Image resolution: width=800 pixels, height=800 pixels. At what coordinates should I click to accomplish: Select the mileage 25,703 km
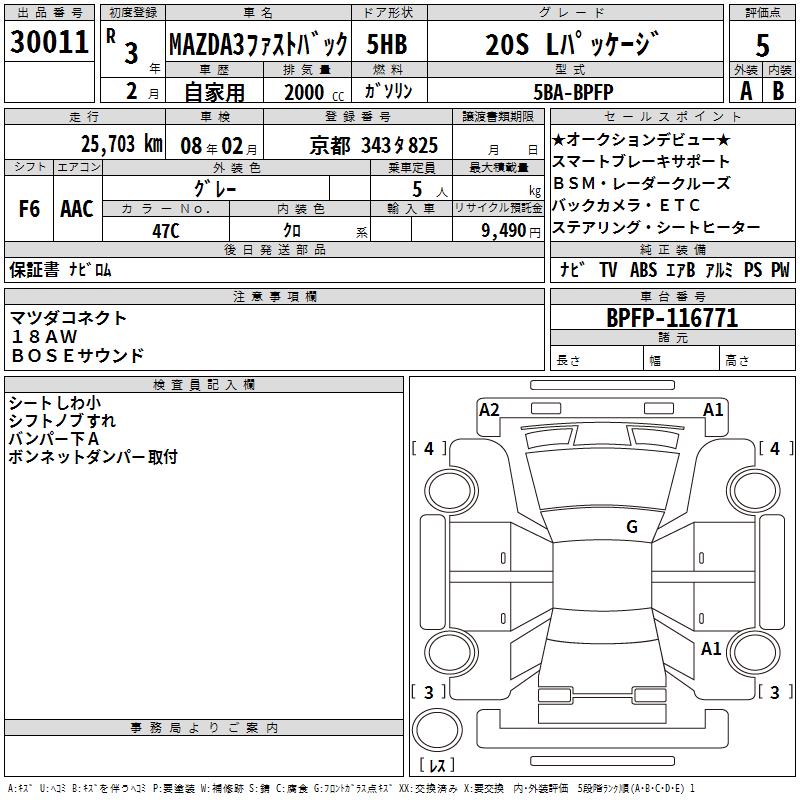coord(122,144)
